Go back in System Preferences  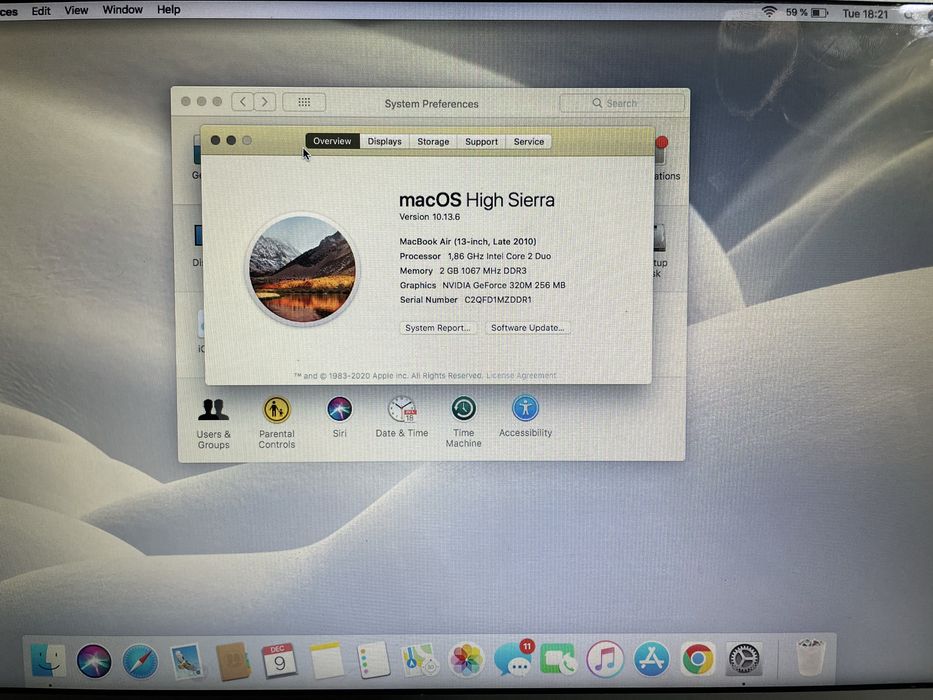(243, 102)
